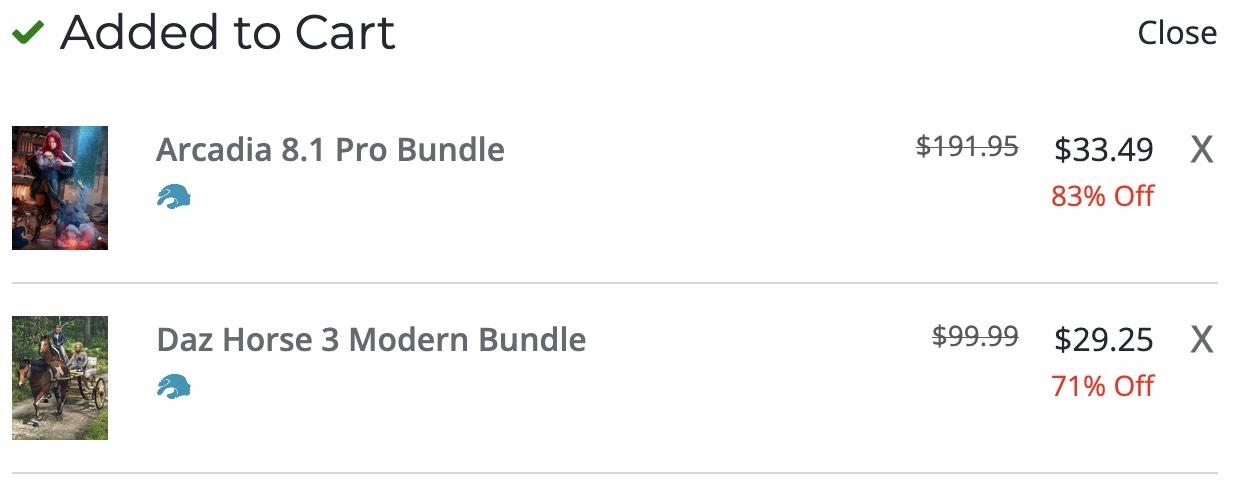Remove Arcadia 8.1 Pro Bundle with X

click(x=1201, y=151)
